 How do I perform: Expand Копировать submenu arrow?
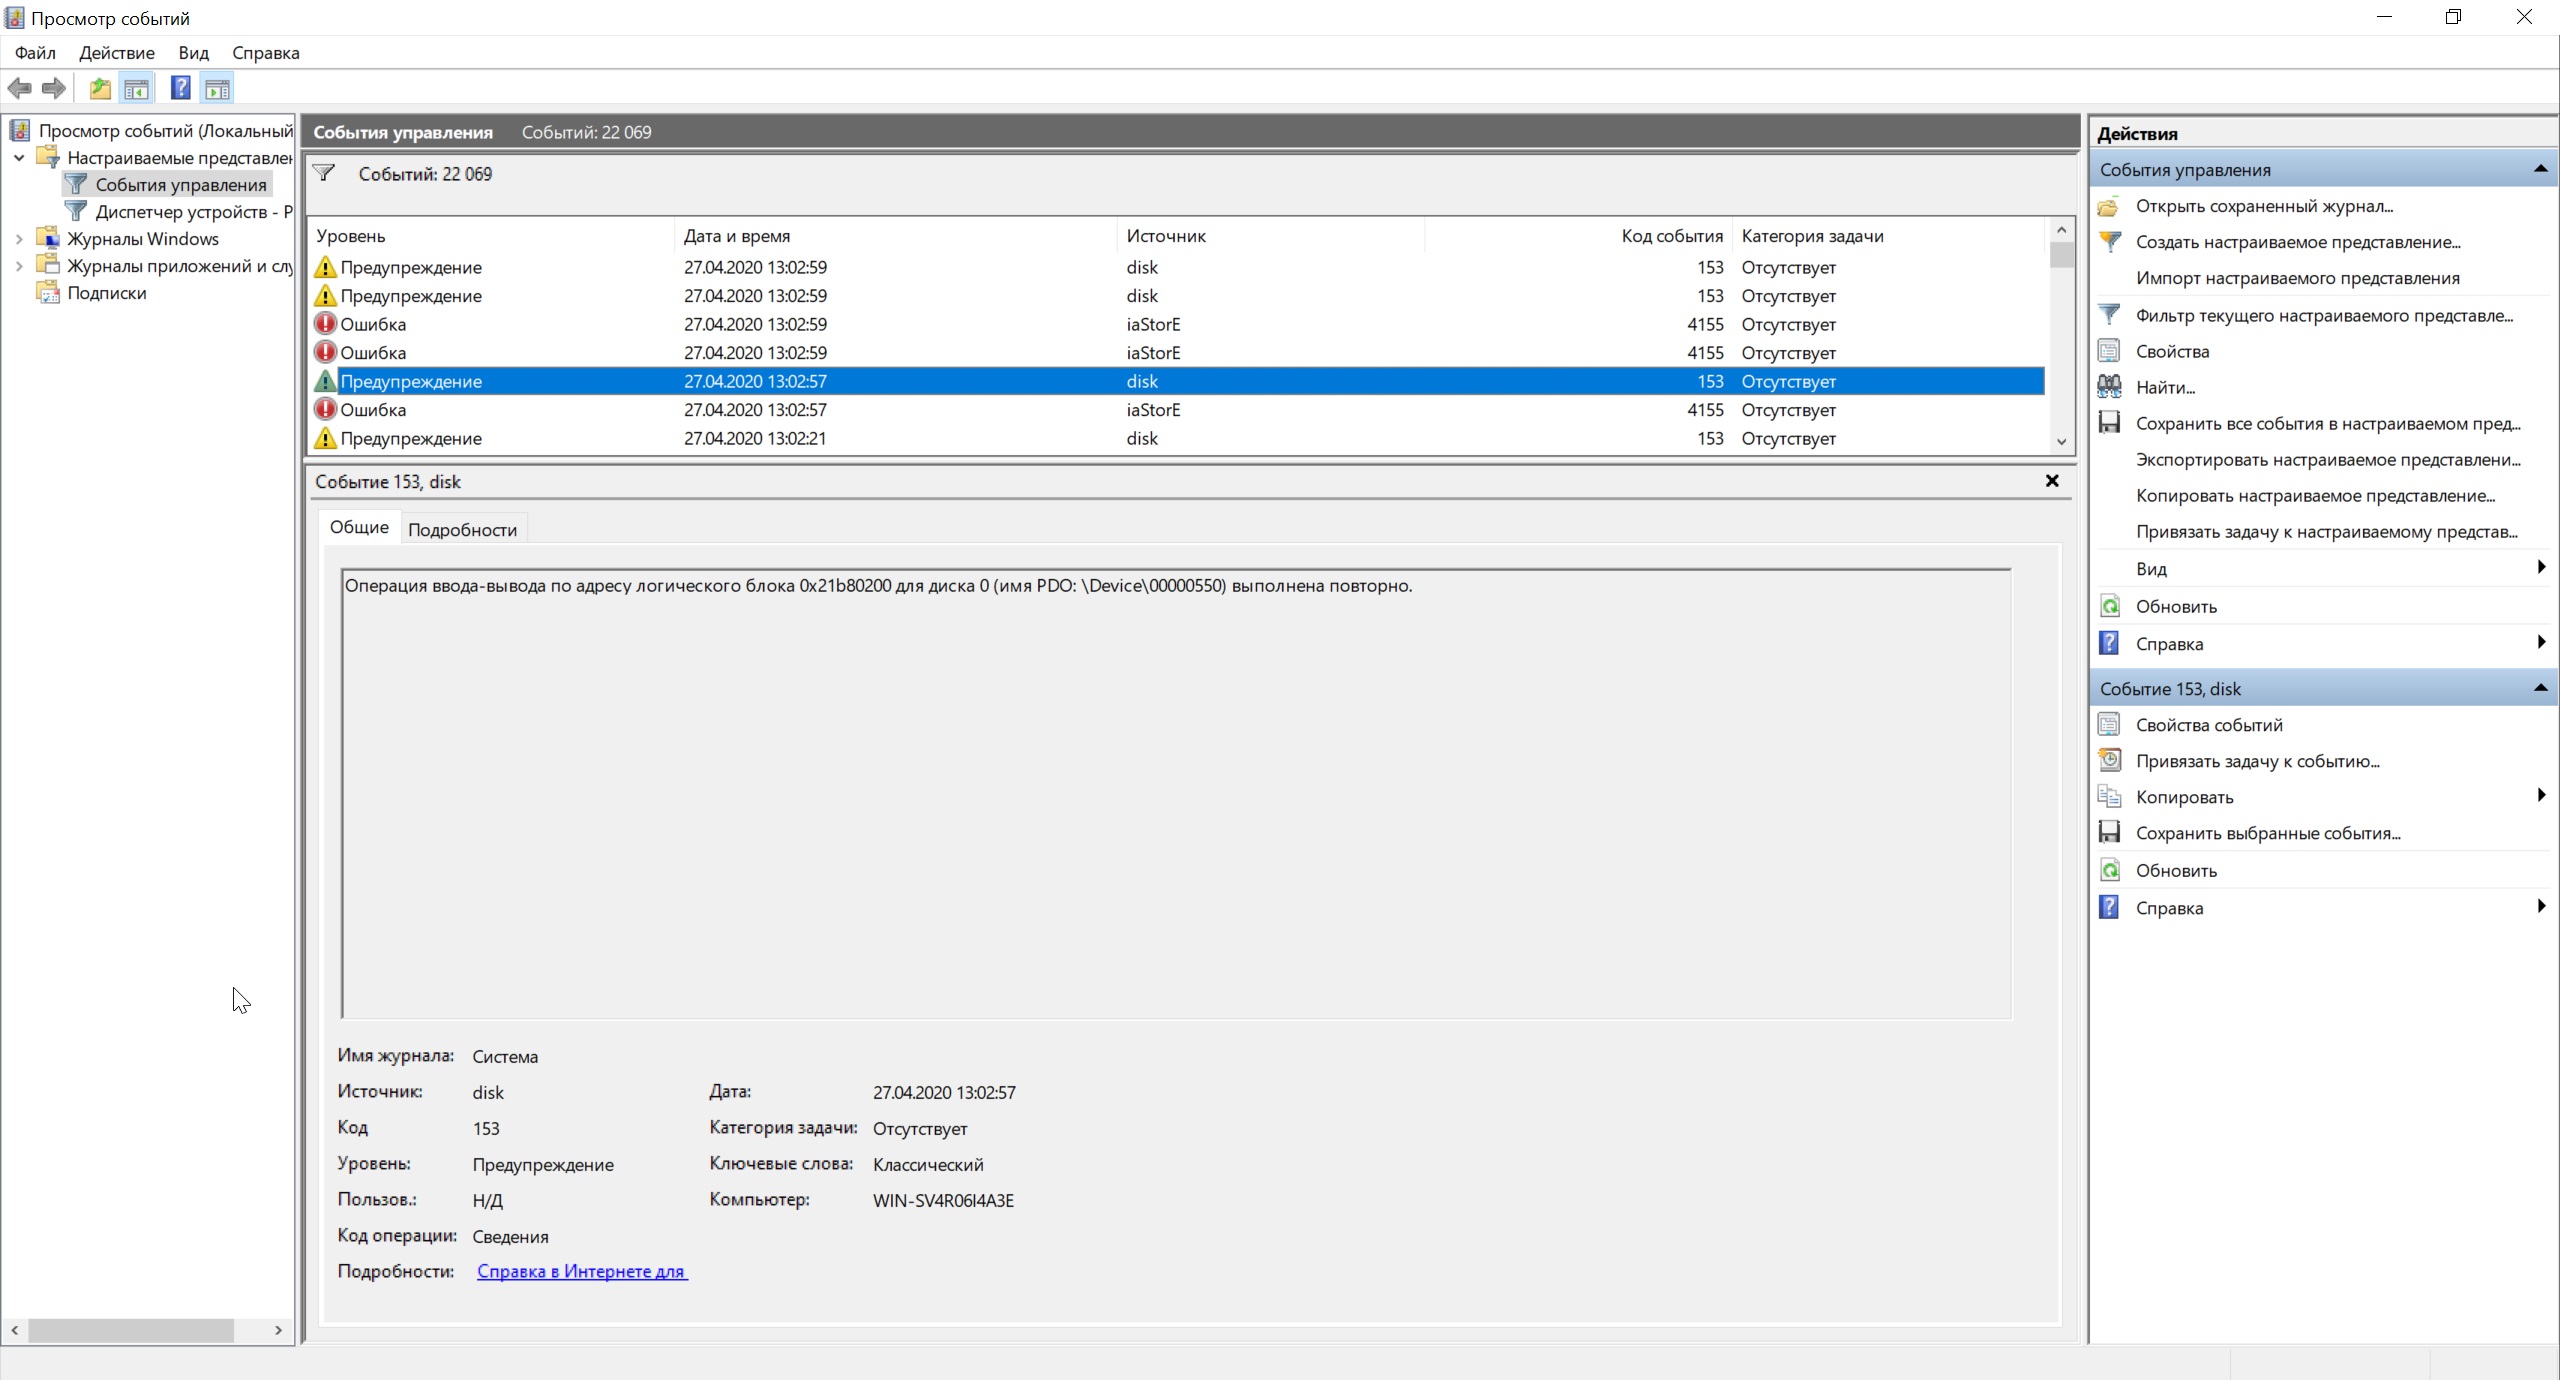2541,796
